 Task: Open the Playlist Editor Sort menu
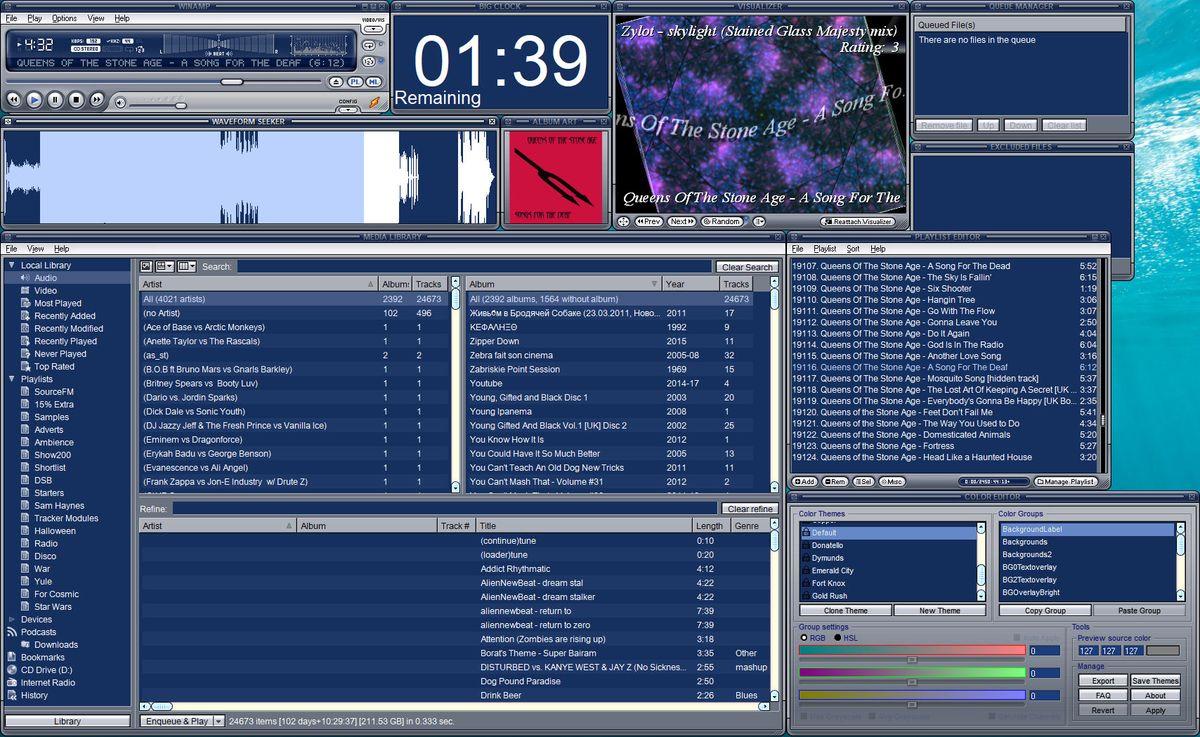tap(853, 249)
